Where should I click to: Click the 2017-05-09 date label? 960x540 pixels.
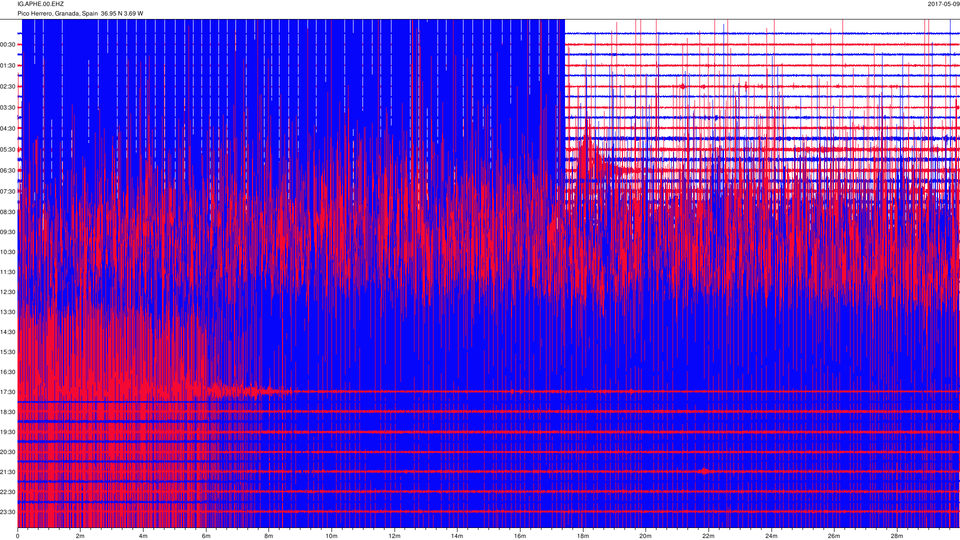[943, 4]
